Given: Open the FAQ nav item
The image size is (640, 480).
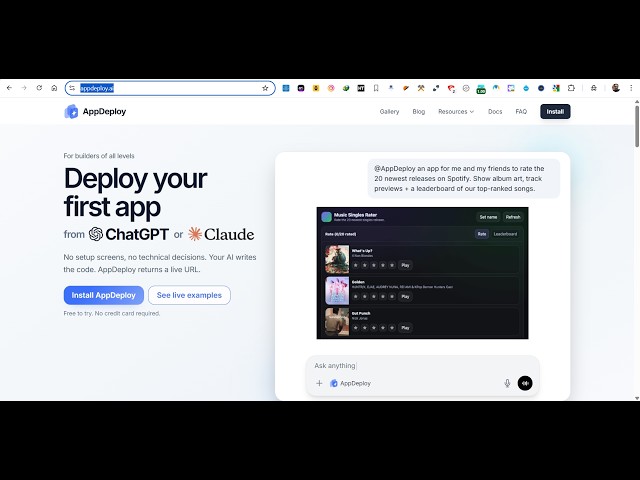Looking at the screenshot, I should point(521,111).
